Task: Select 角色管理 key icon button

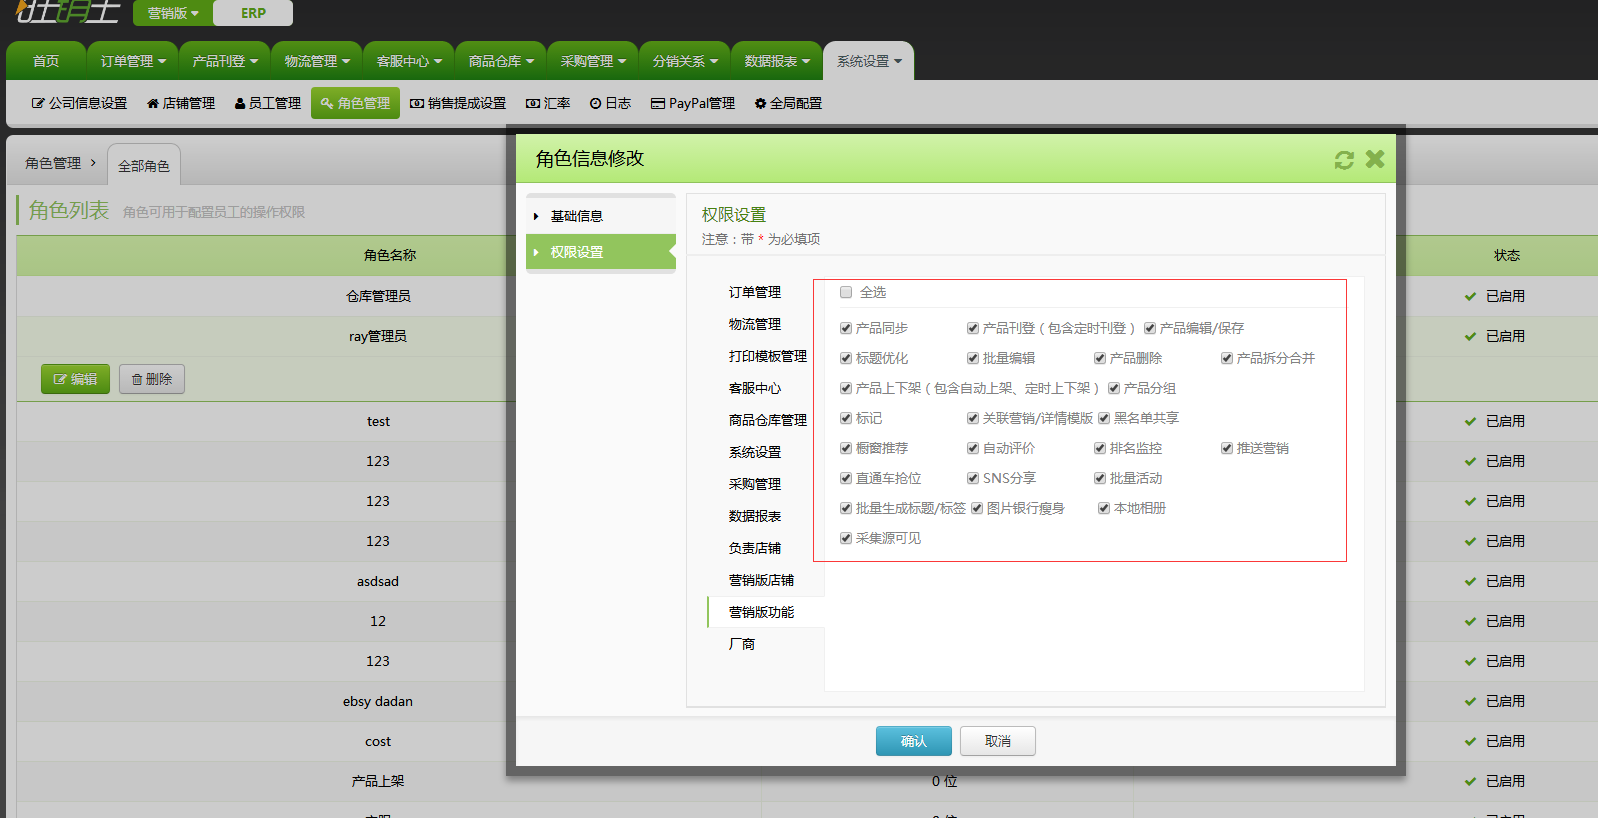Action: click(355, 103)
